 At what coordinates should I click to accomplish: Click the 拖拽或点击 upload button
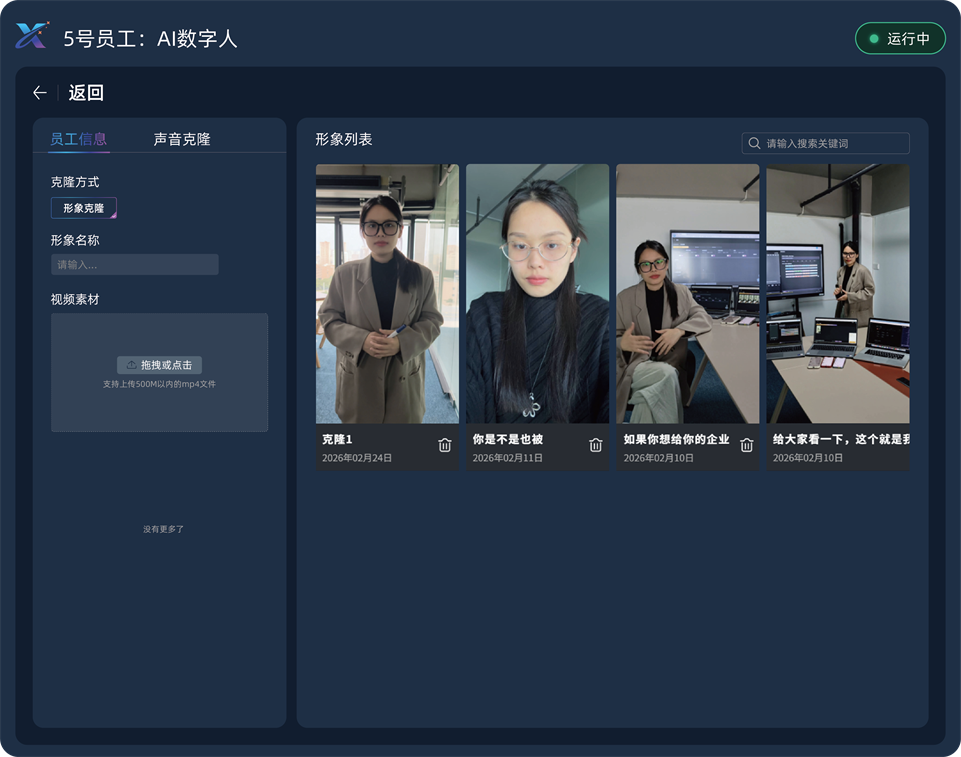[x=160, y=365]
